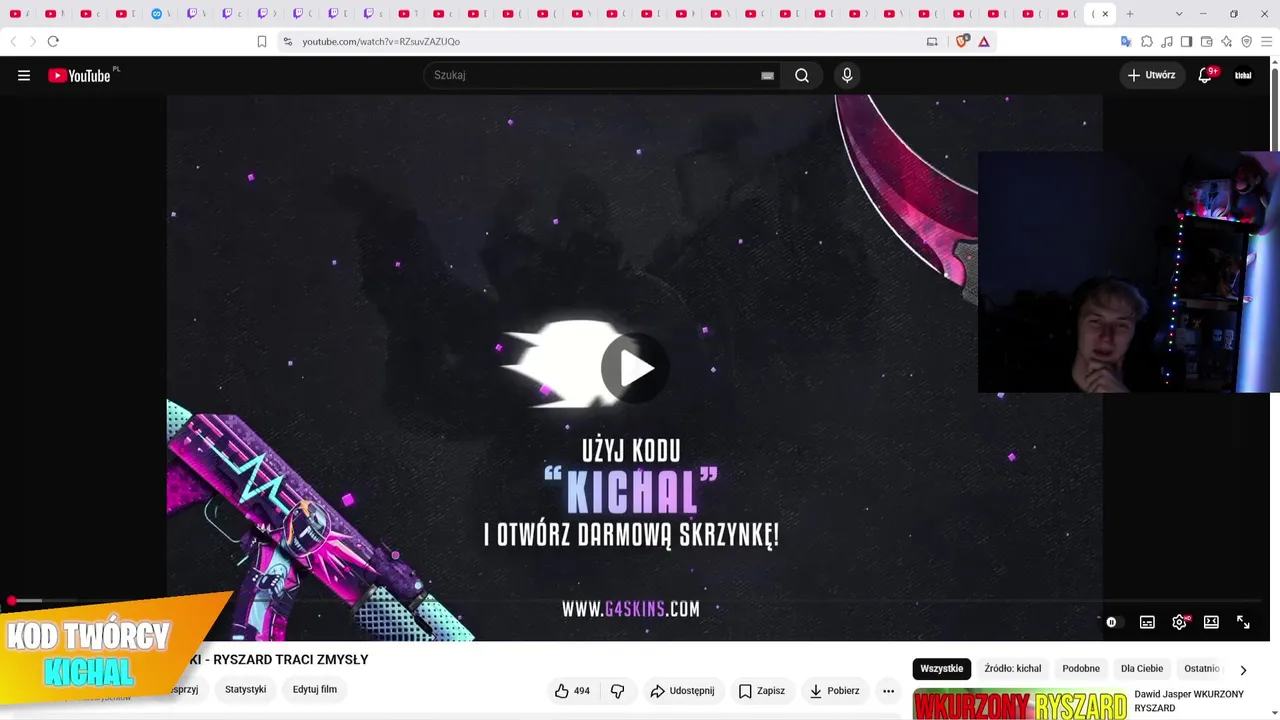Open the on-screen keyboard in search box
The image size is (1280, 720).
767,75
